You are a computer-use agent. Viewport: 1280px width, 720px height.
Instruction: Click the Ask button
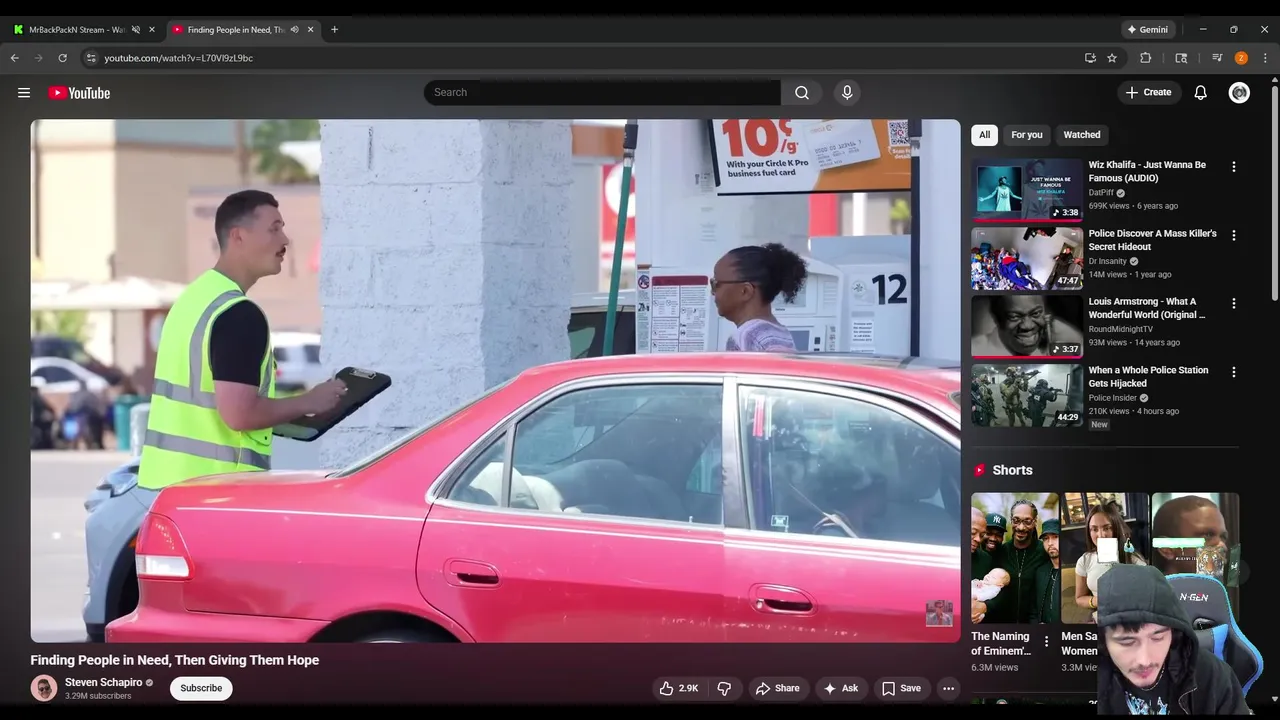point(840,688)
